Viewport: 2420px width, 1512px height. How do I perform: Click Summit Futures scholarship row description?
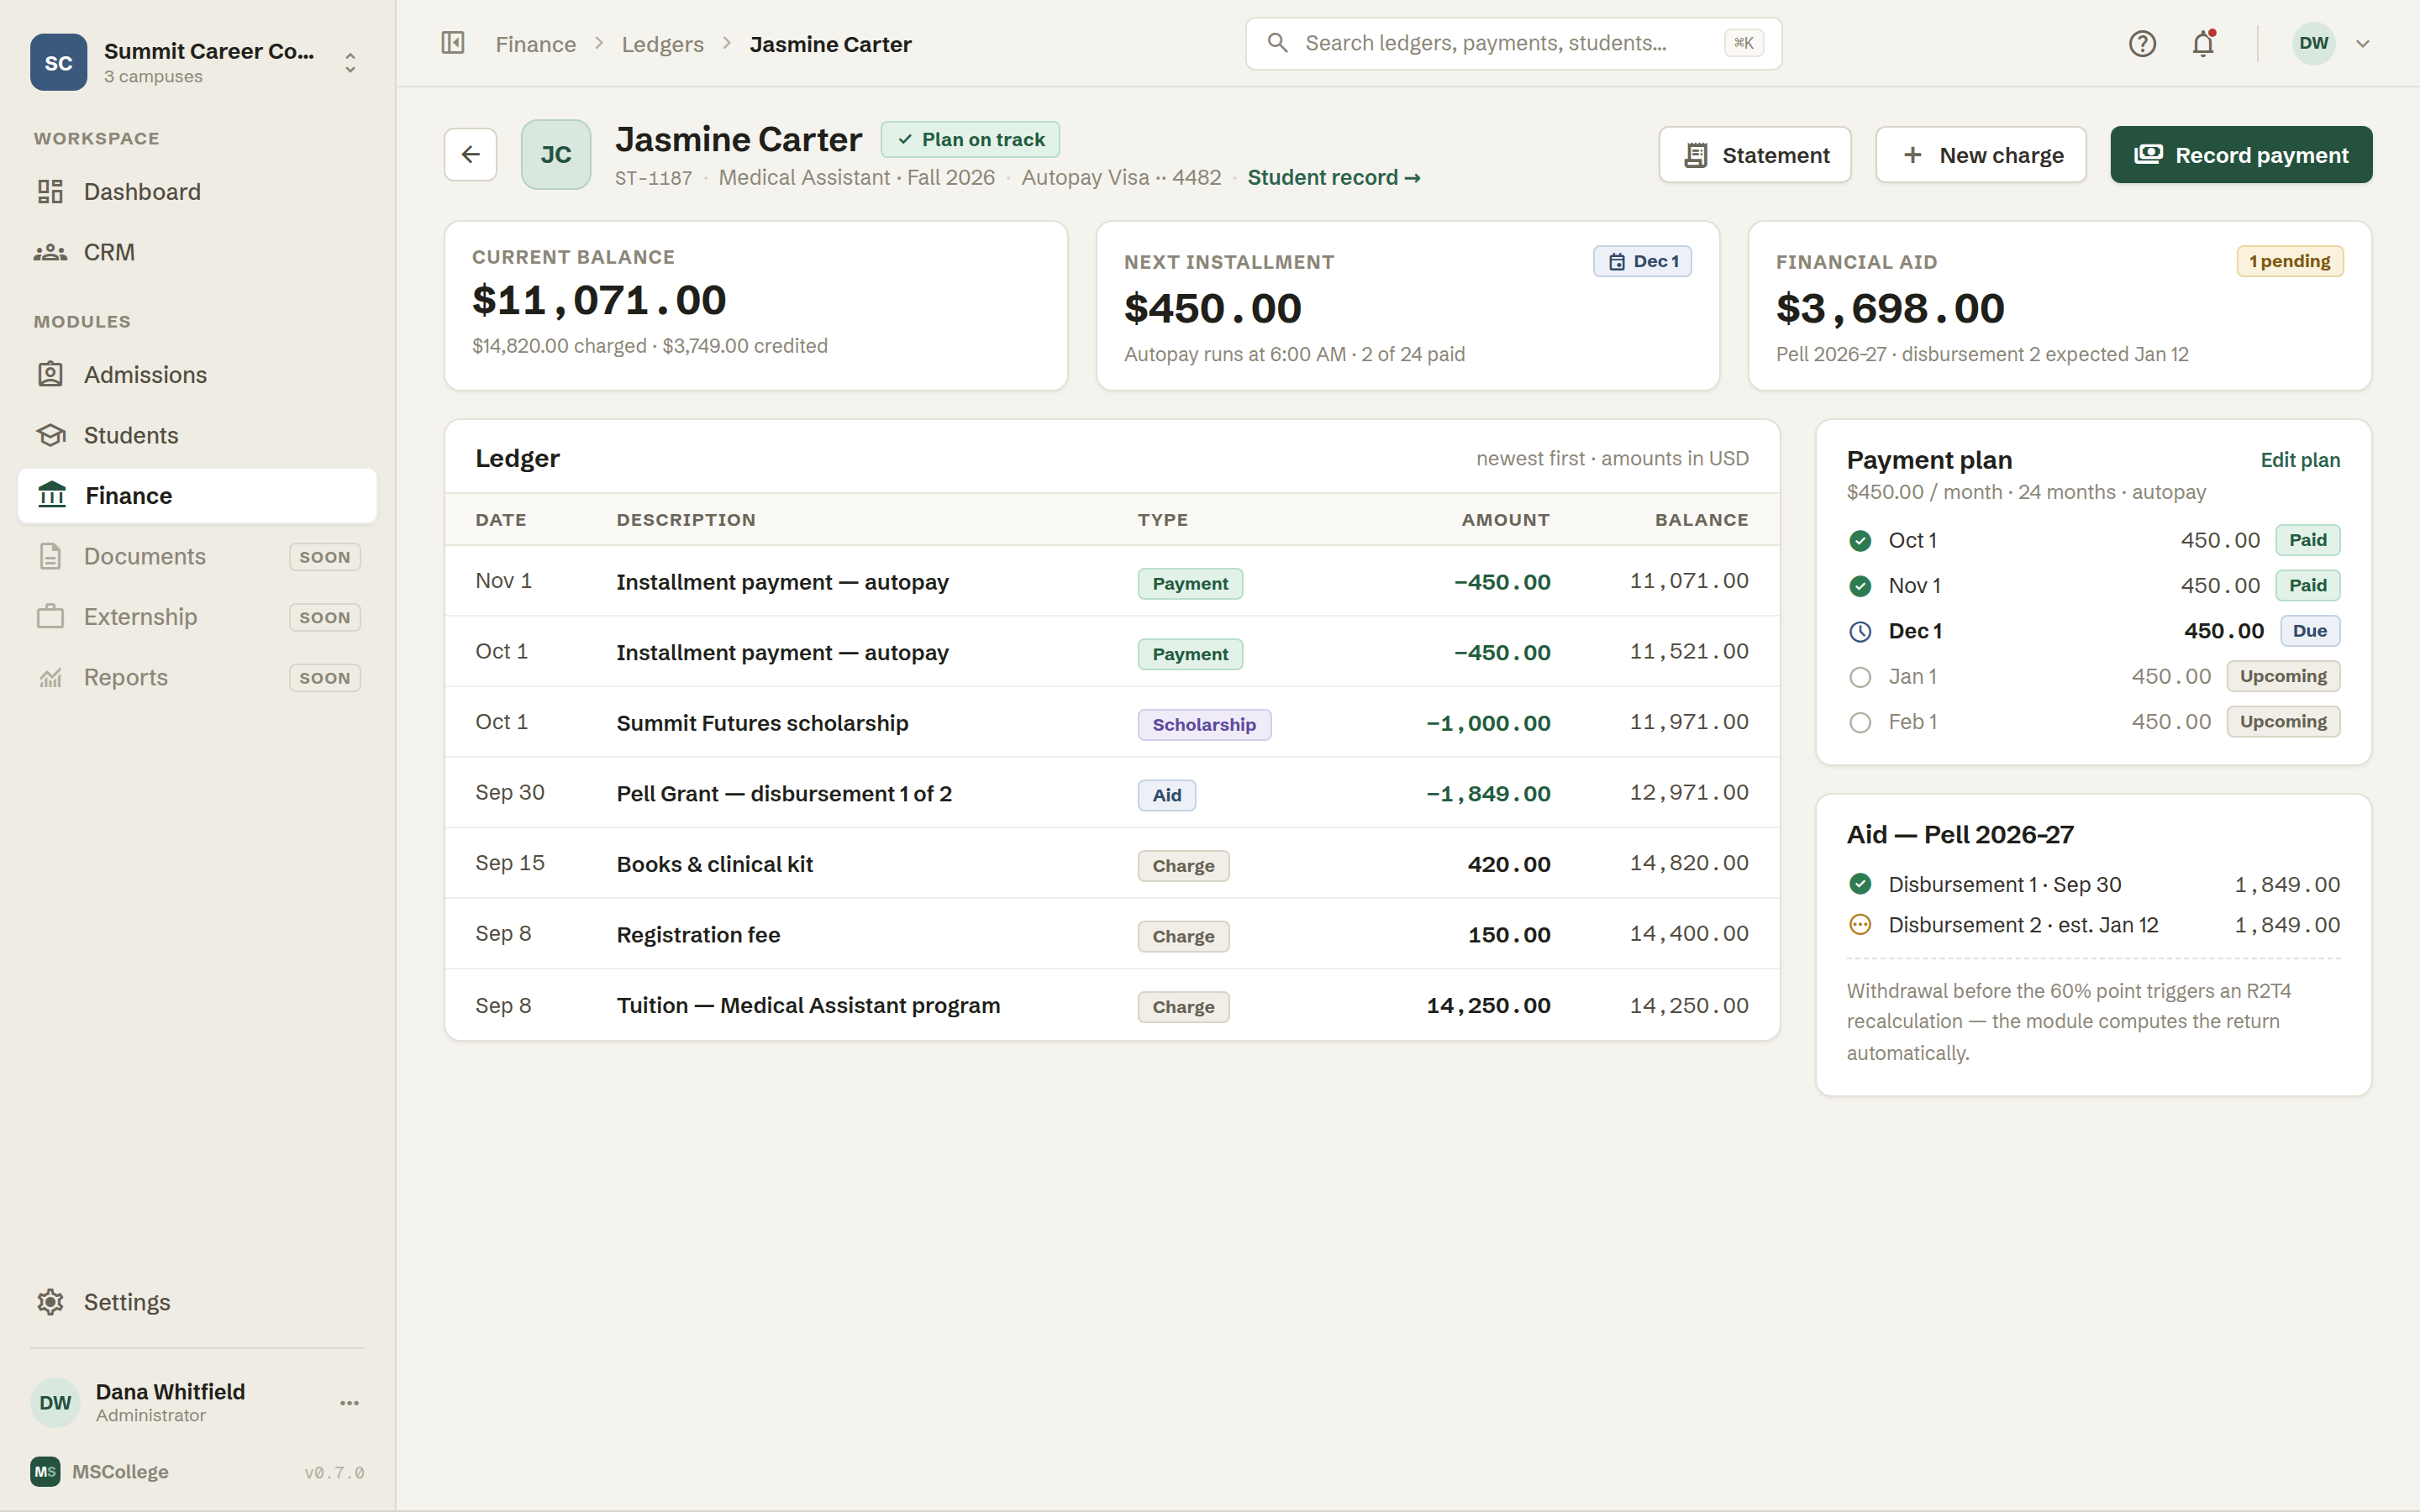pyautogui.click(x=762, y=723)
